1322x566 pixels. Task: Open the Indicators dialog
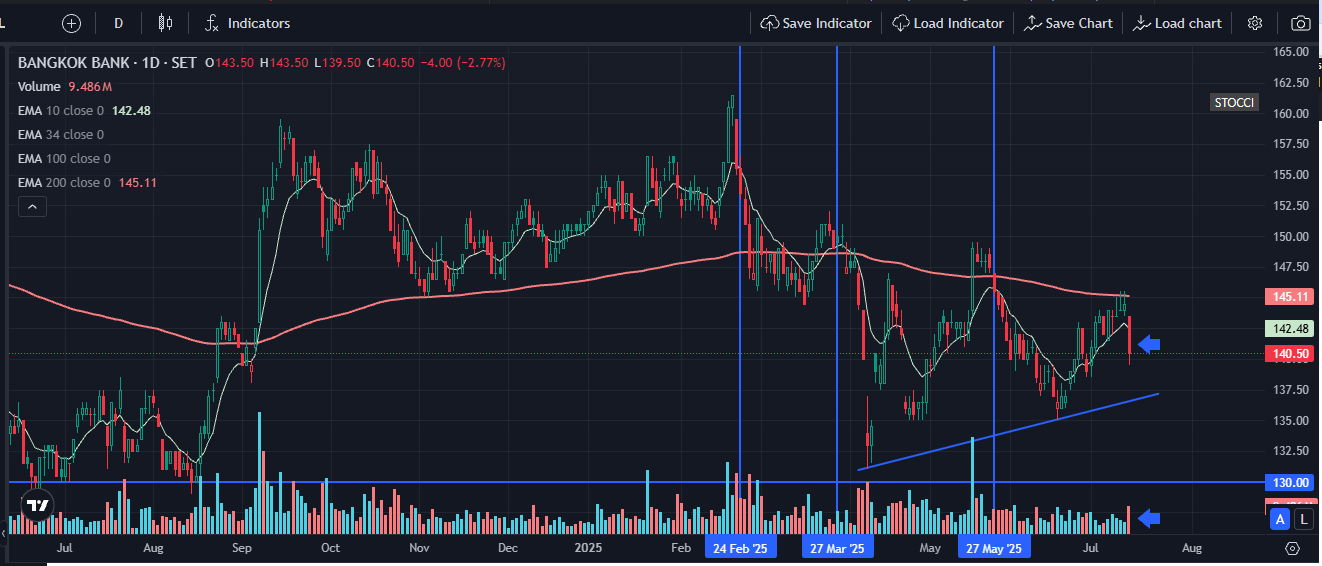(247, 23)
